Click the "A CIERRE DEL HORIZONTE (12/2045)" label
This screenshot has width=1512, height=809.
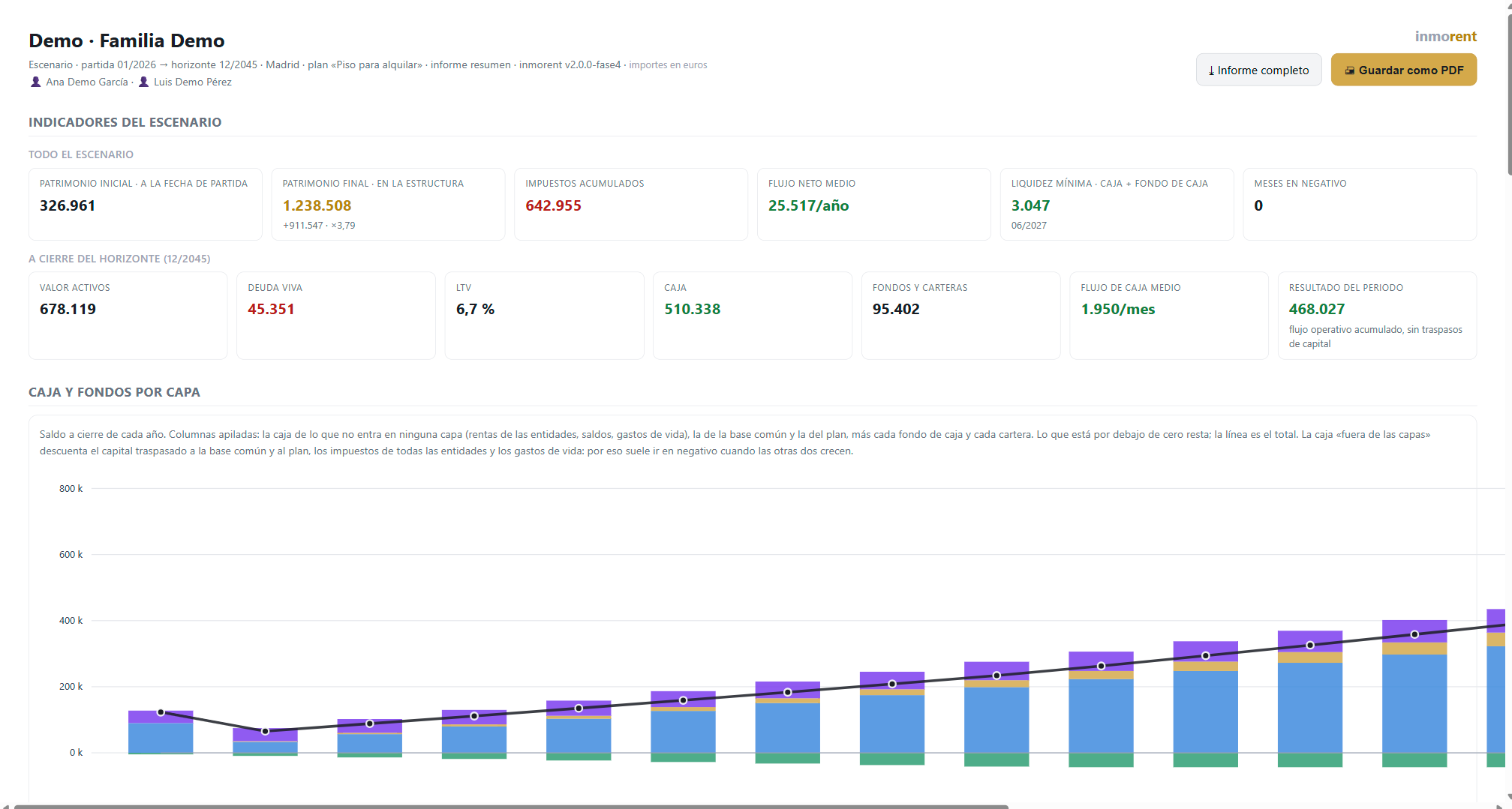(120, 259)
